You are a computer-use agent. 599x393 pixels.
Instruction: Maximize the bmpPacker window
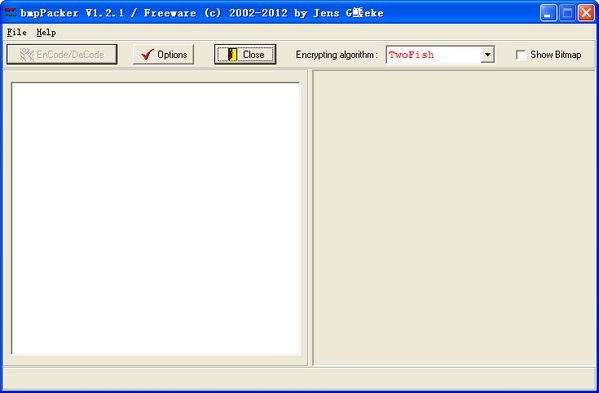(x=567, y=13)
